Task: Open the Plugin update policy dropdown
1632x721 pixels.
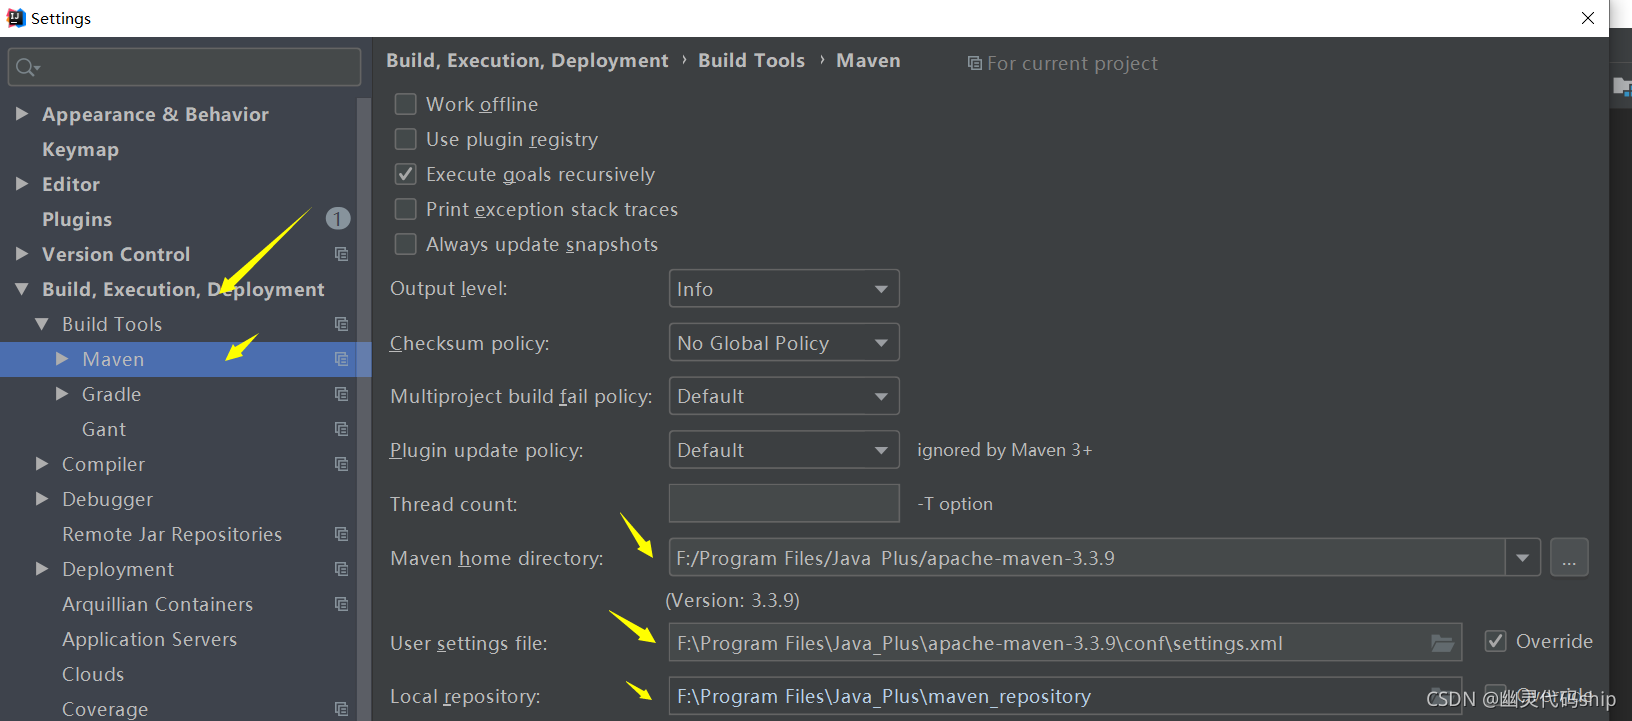Action: point(784,450)
